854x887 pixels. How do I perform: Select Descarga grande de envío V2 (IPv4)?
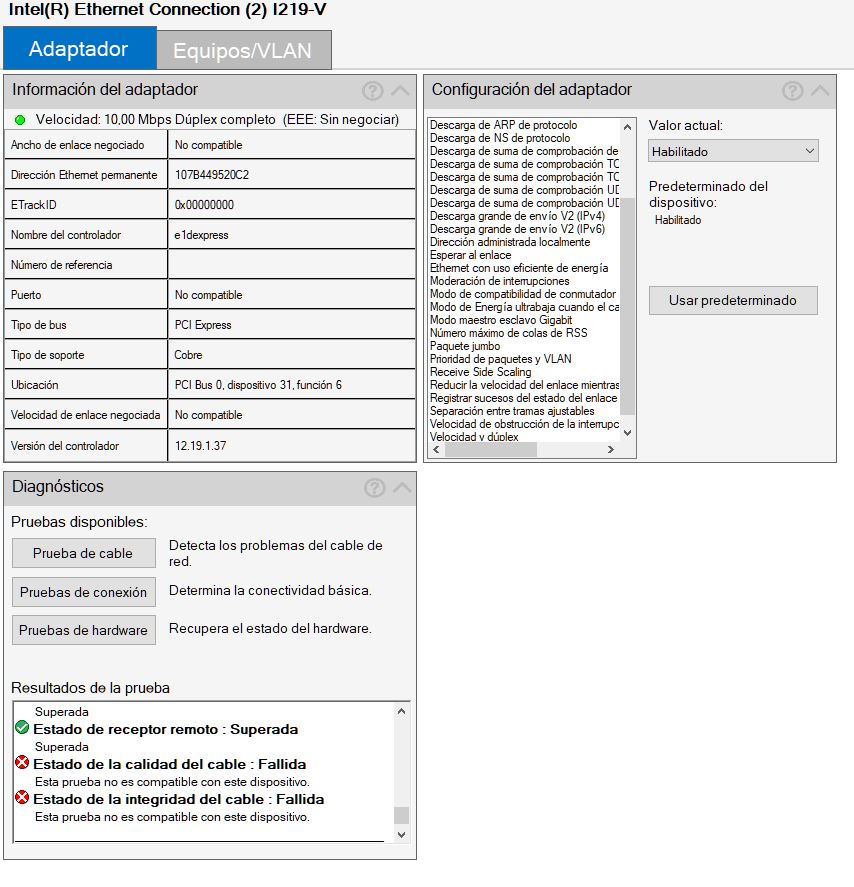click(x=517, y=216)
